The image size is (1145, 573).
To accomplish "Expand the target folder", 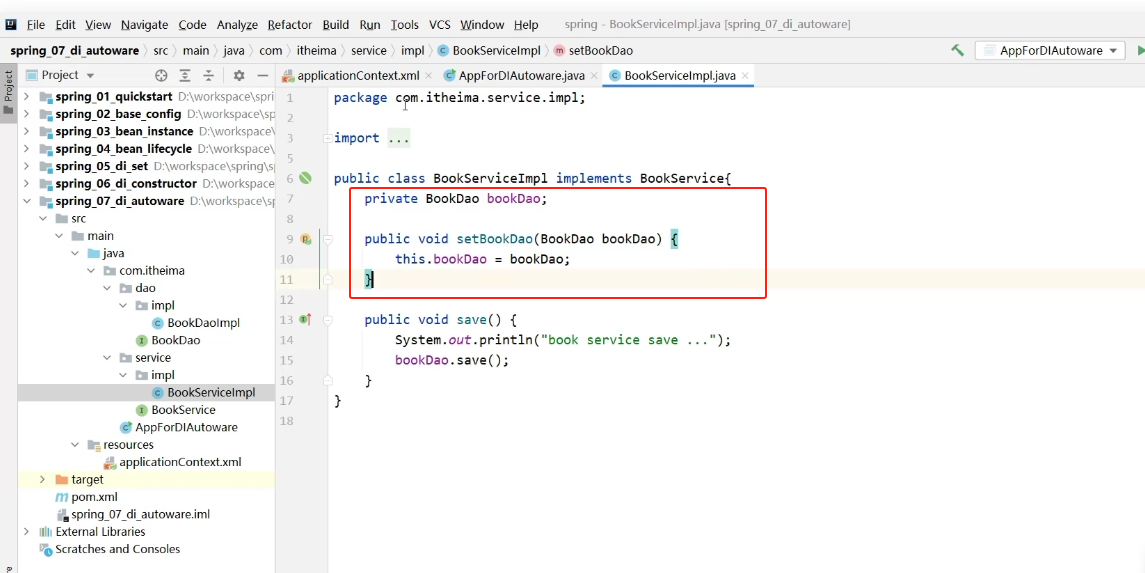I will point(43,480).
